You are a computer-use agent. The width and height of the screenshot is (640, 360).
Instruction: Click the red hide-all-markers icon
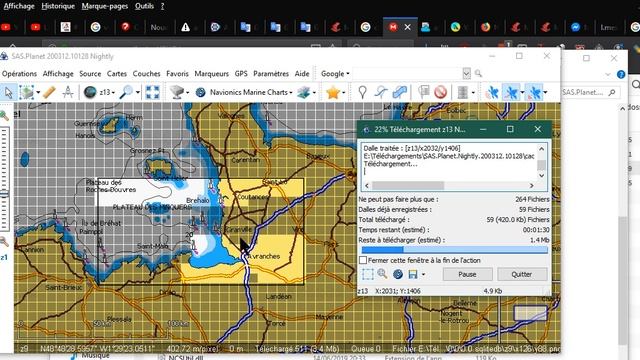[x=440, y=92]
